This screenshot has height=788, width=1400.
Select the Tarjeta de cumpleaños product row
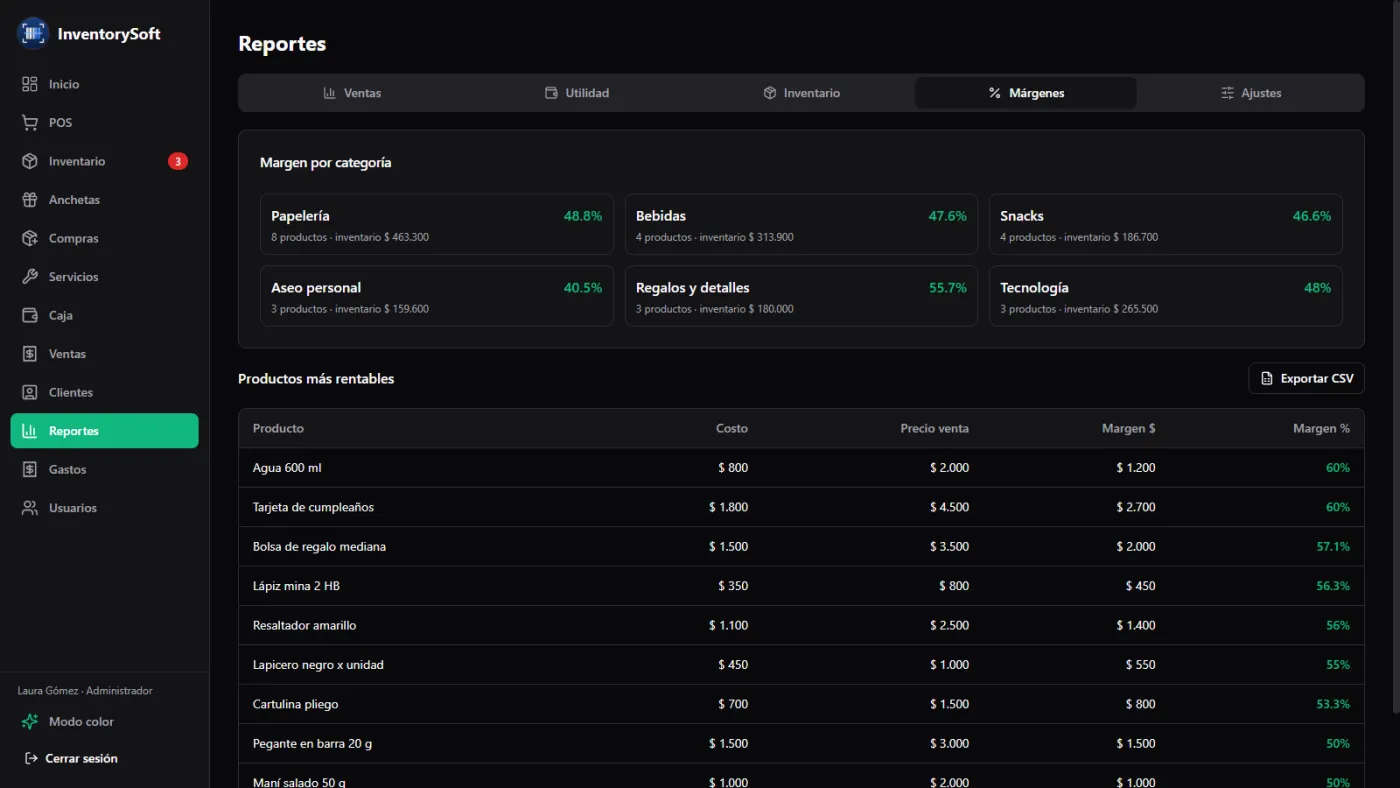coord(801,507)
